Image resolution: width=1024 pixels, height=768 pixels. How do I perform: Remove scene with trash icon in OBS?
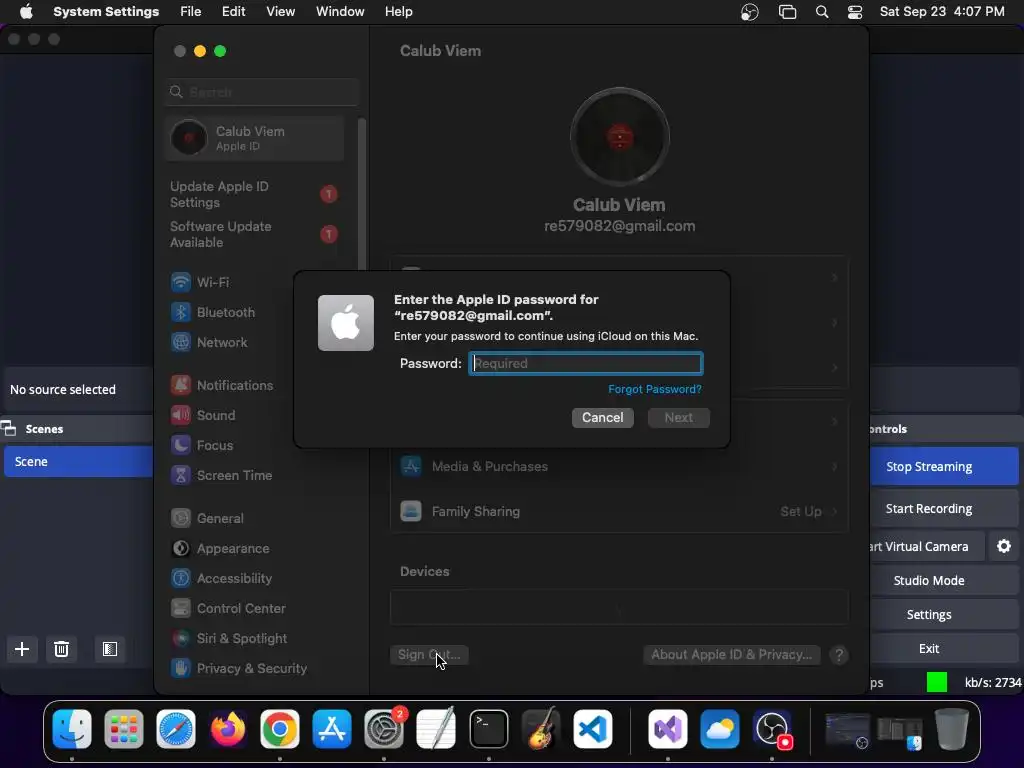[x=61, y=648]
